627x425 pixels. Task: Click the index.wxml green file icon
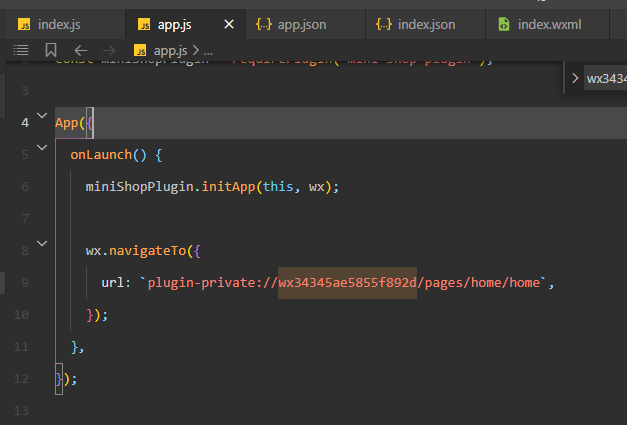[504, 24]
